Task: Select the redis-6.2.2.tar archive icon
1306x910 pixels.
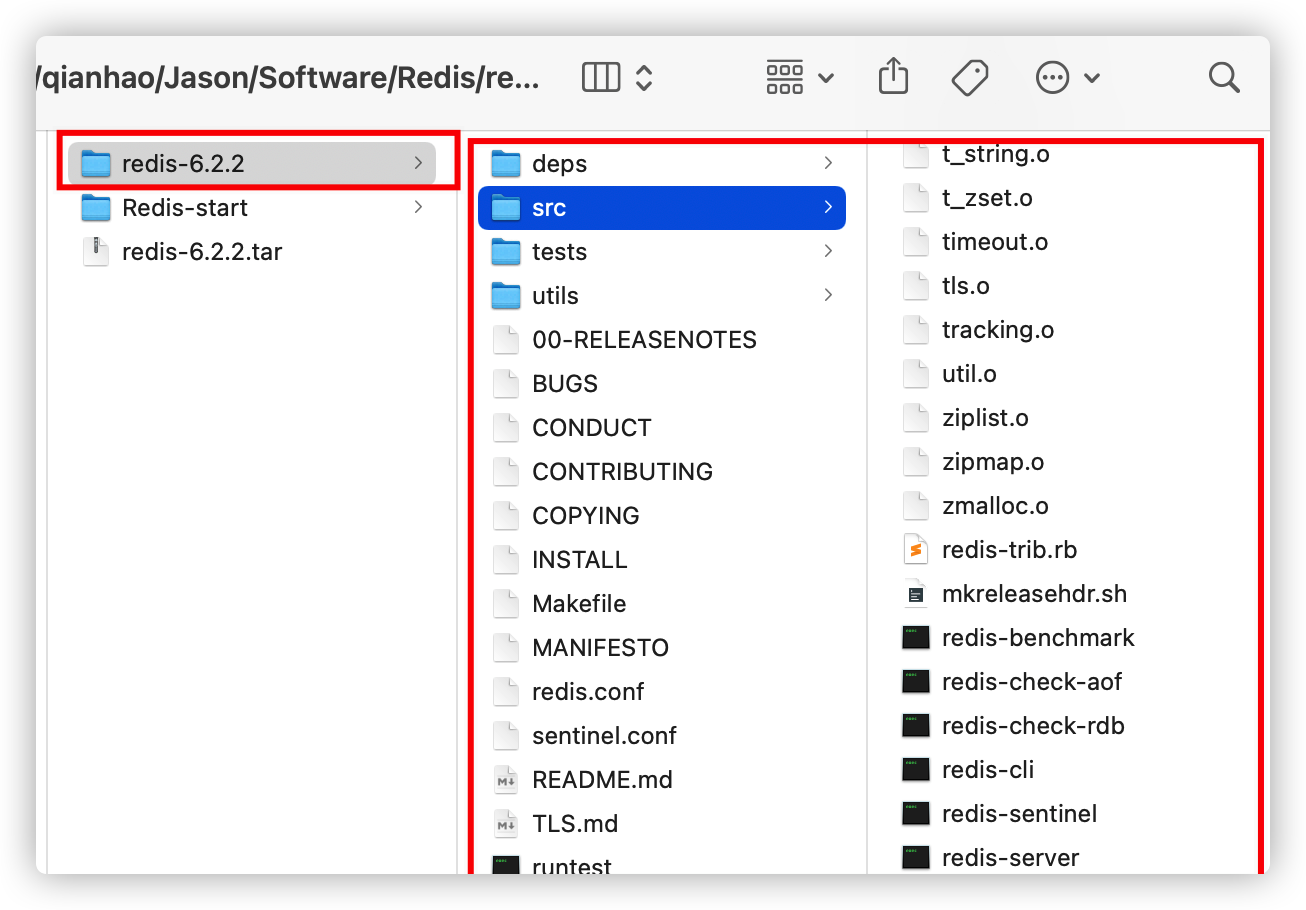Action: point(96,251)
